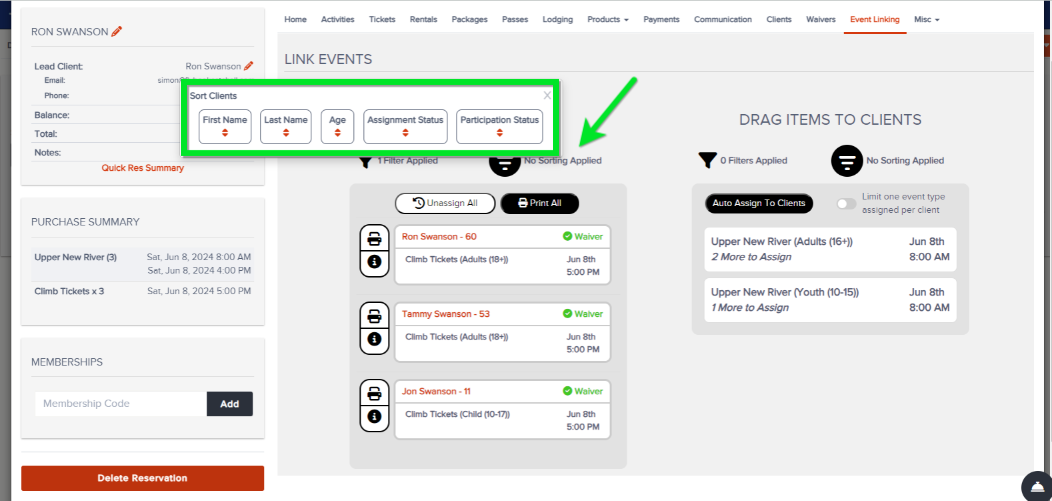
Task: Click the Unassign All button
Action: pyautogui.click(x=445, y=203)
